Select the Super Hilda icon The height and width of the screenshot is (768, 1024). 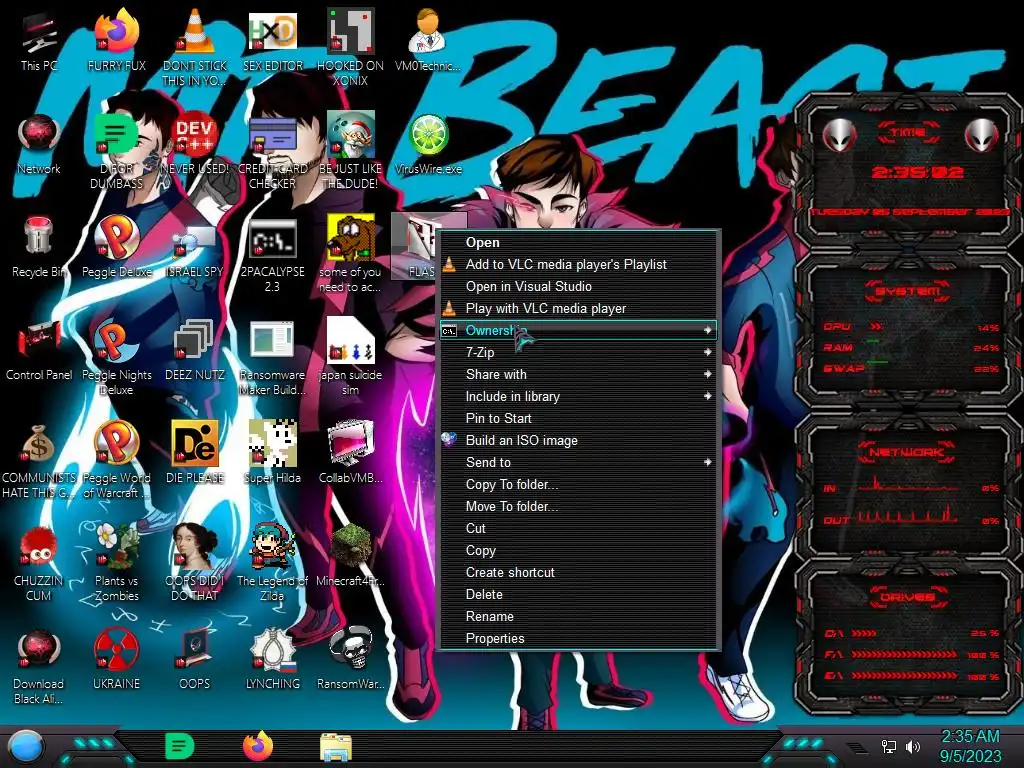(x=272, y=454)
